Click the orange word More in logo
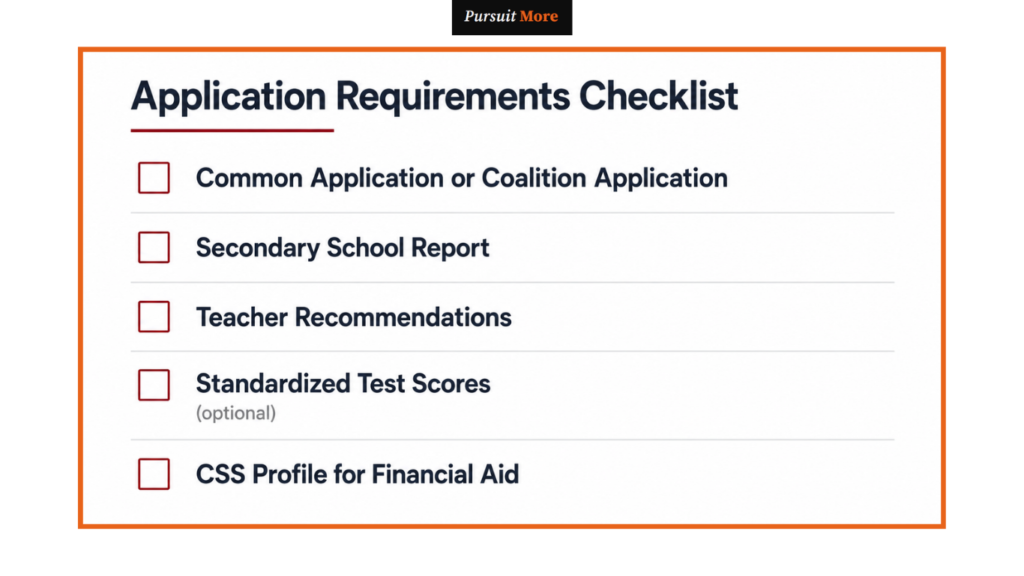Viewport: 1024px width, 576px height. [539, 16]
